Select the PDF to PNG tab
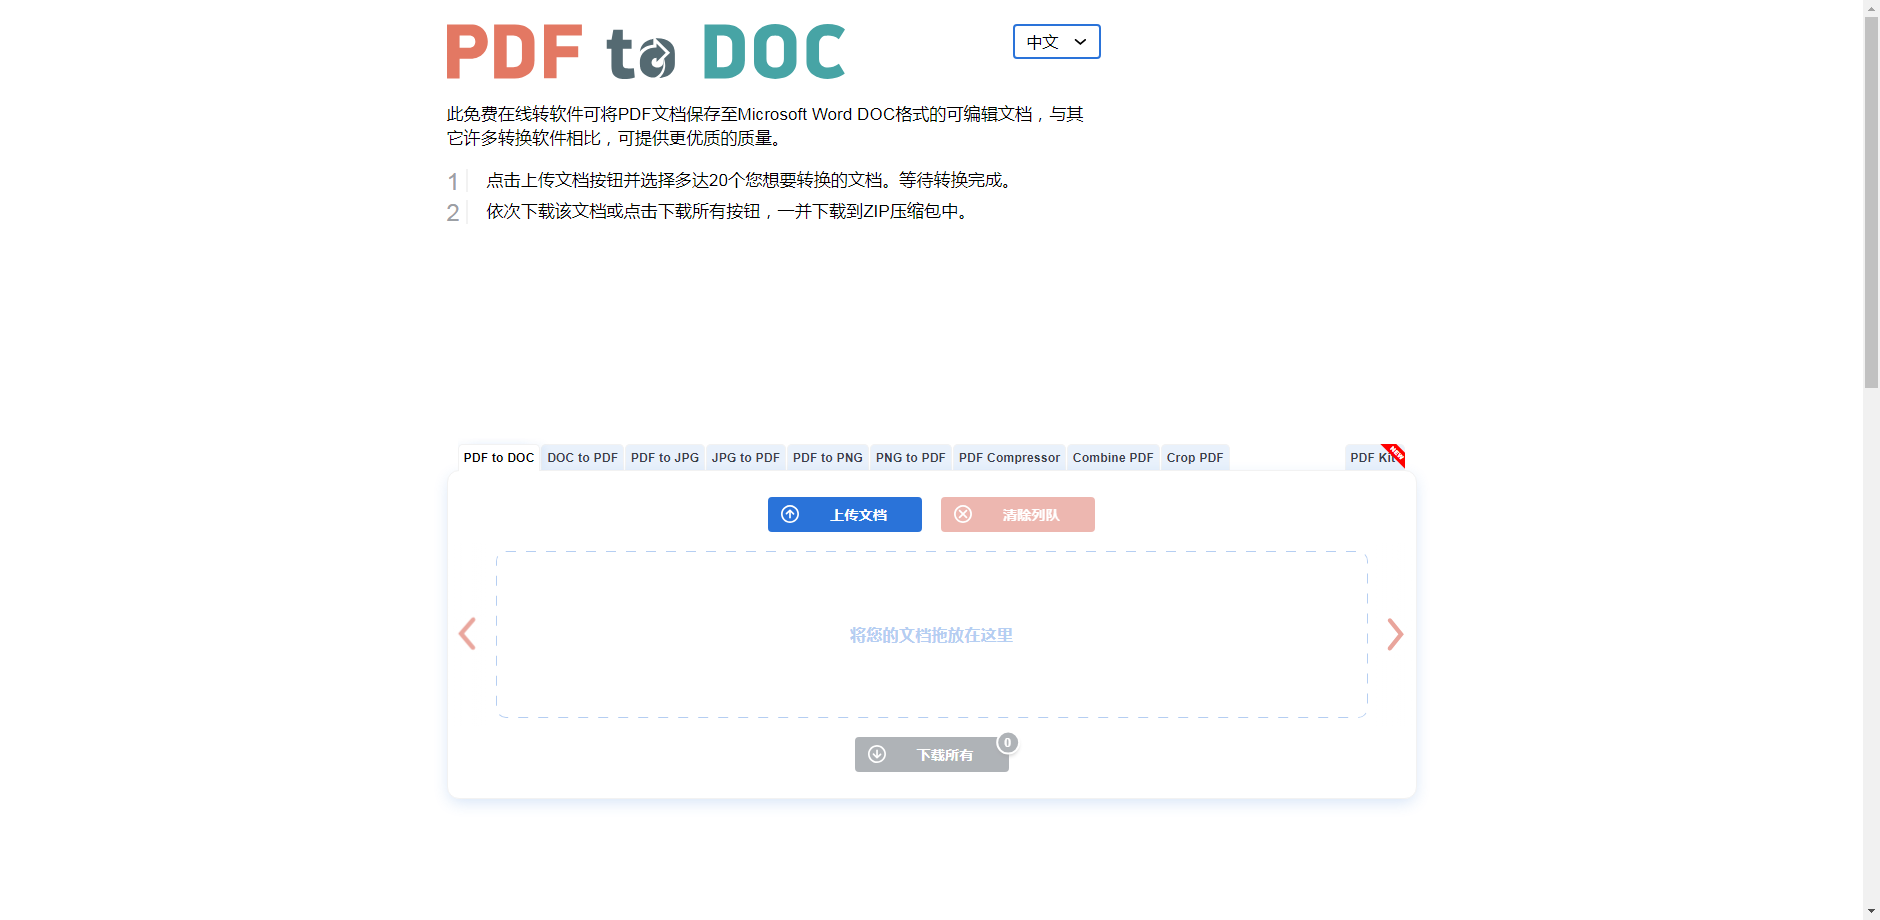This screenshot has height=920, width=1880. 828,458
